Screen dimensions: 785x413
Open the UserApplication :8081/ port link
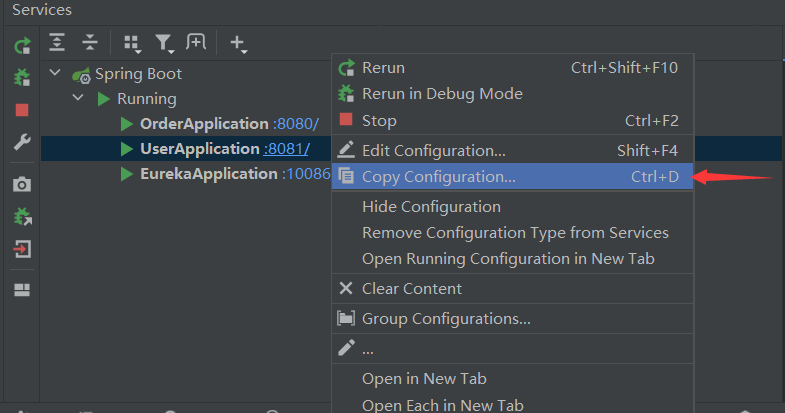(286, 149)
